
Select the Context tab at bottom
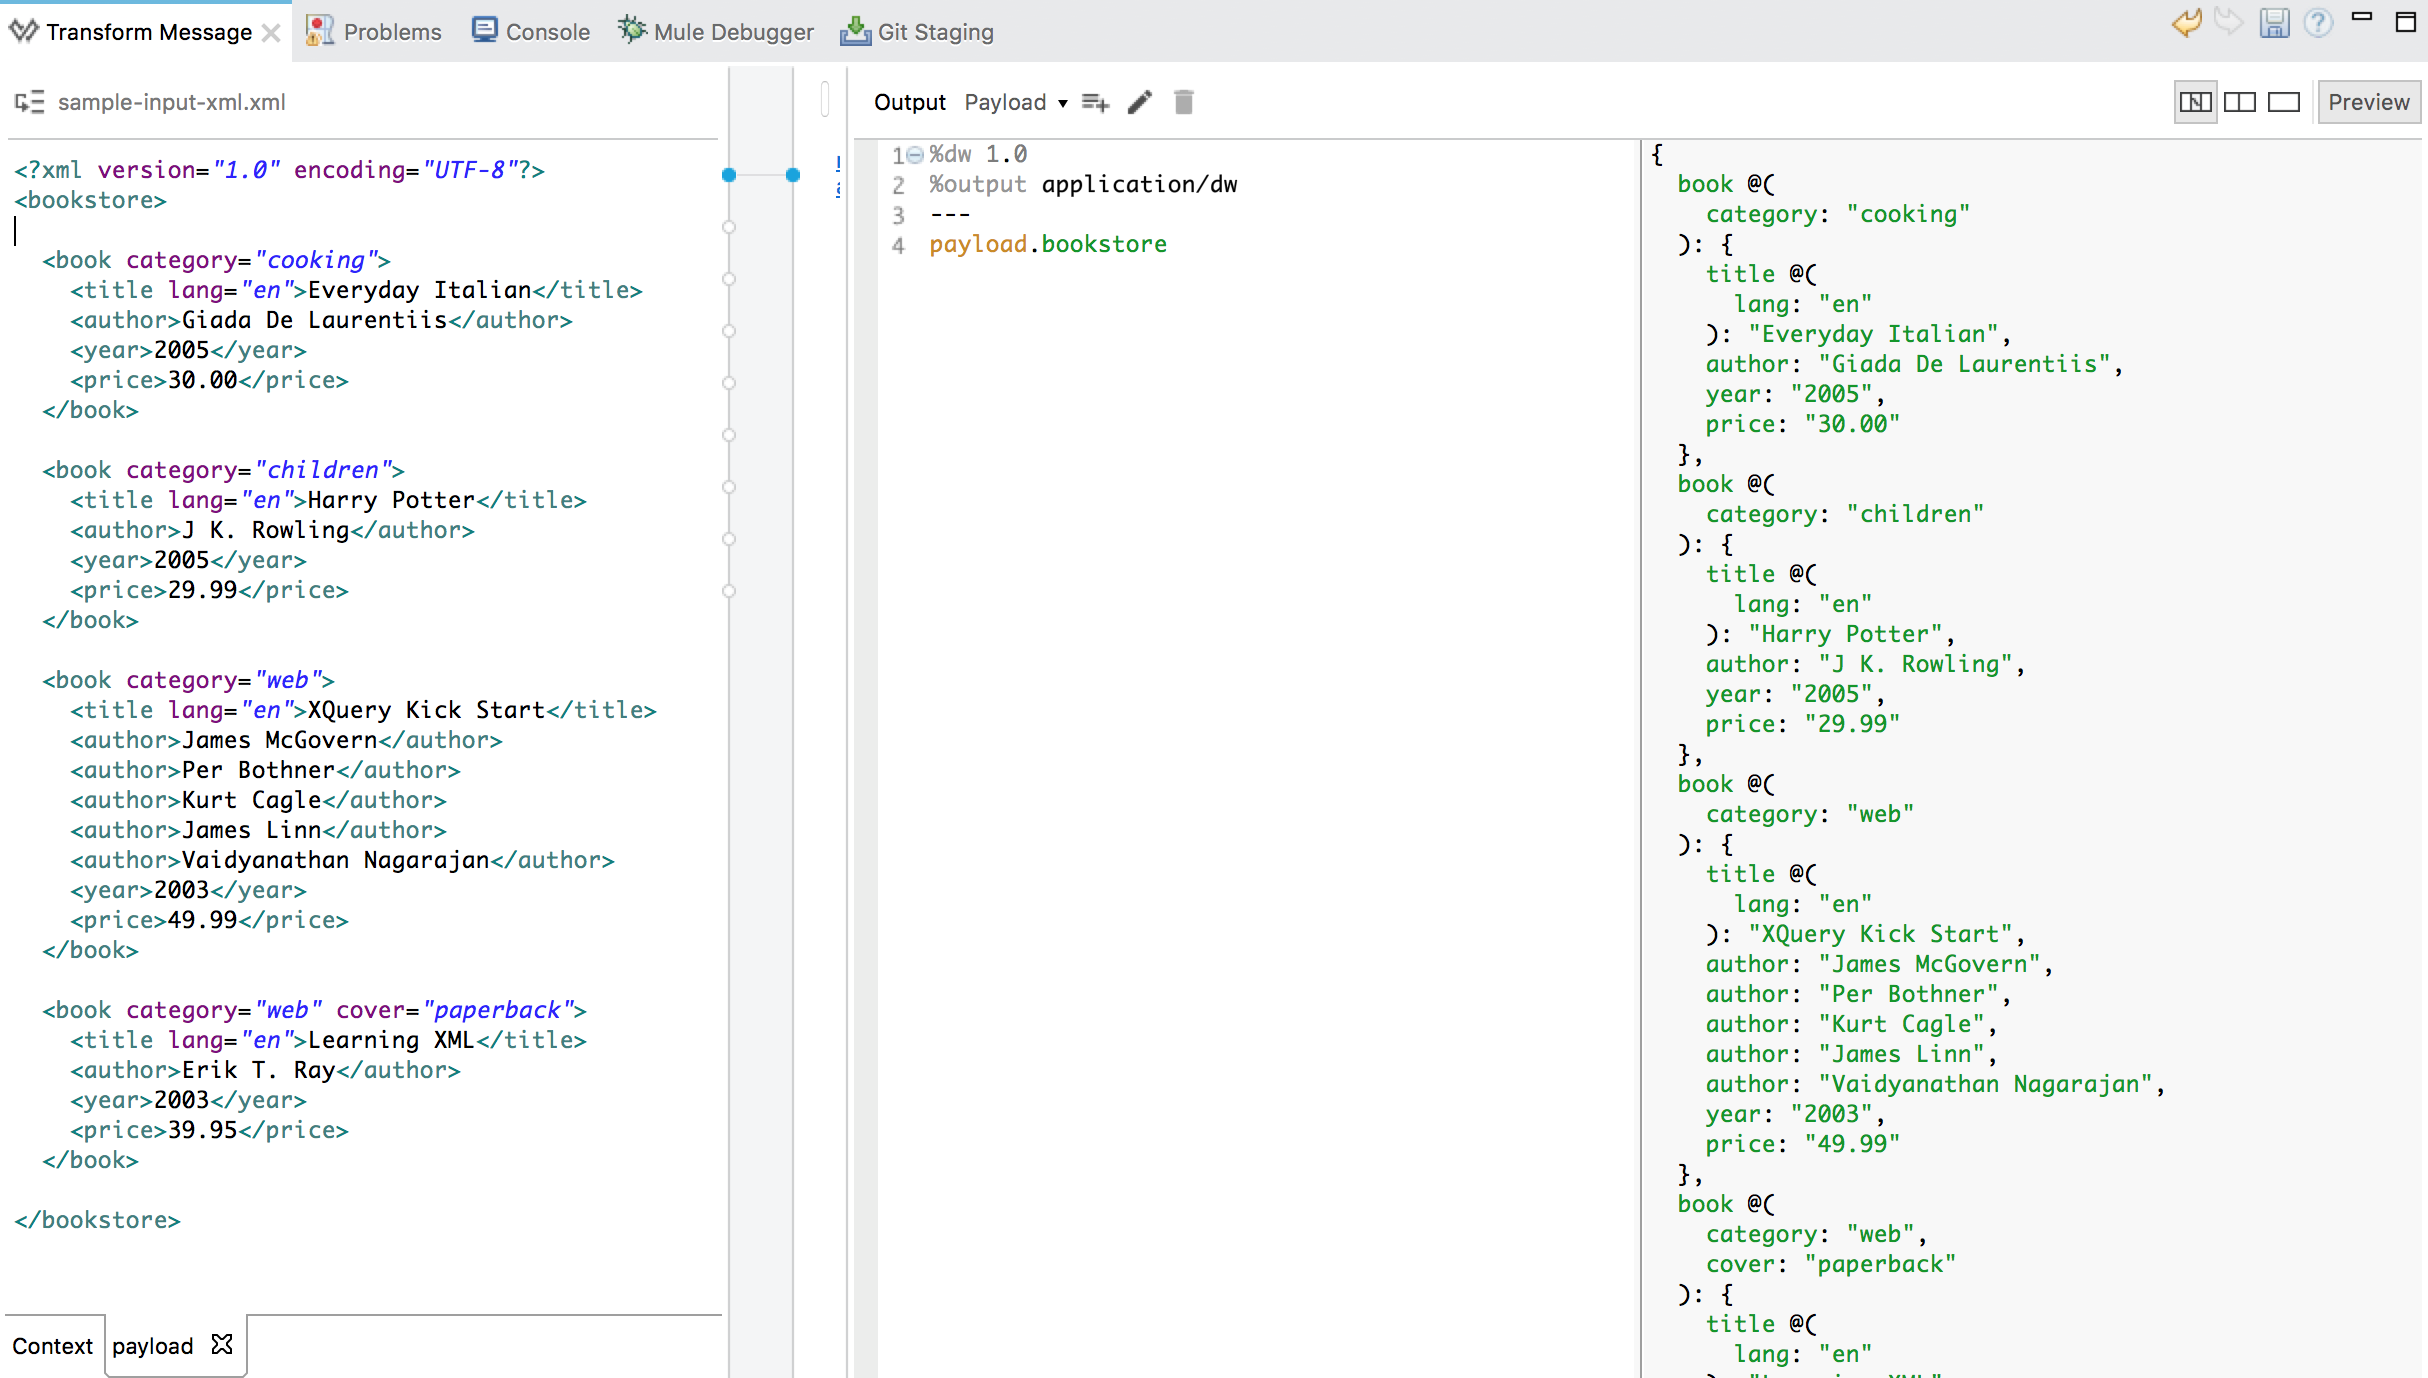pyautogui.click(x=52, y=1346)
